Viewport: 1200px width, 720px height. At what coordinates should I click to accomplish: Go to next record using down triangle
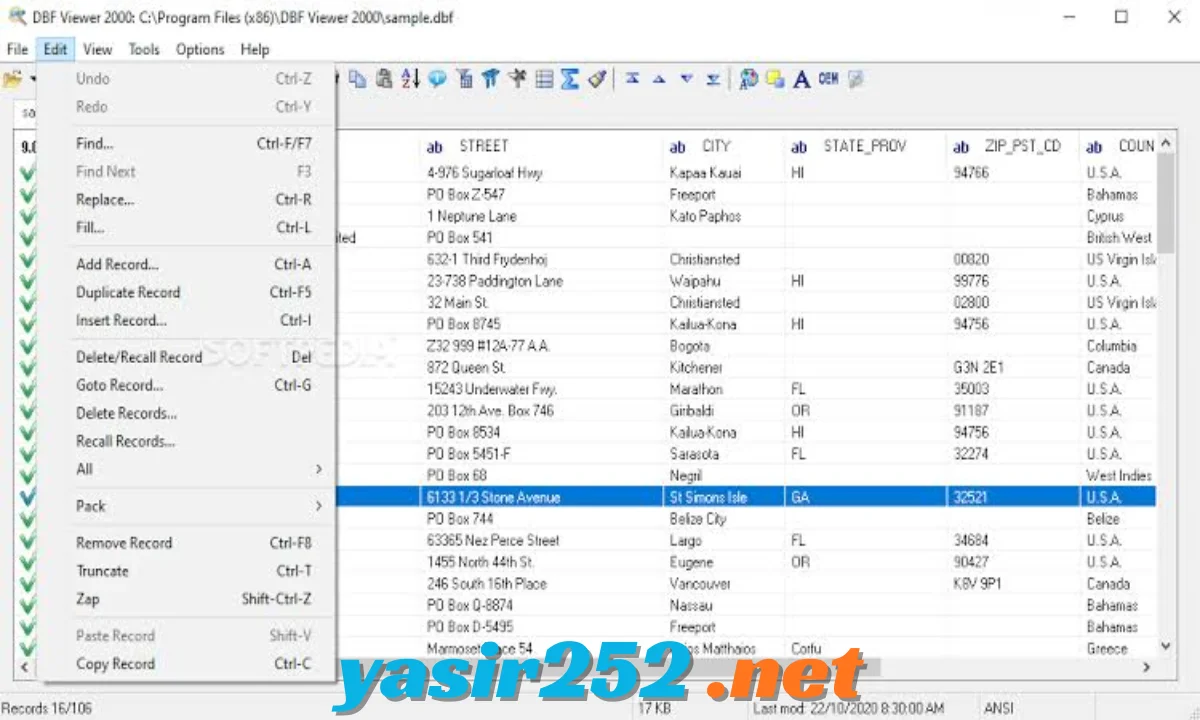click(686, 79)
